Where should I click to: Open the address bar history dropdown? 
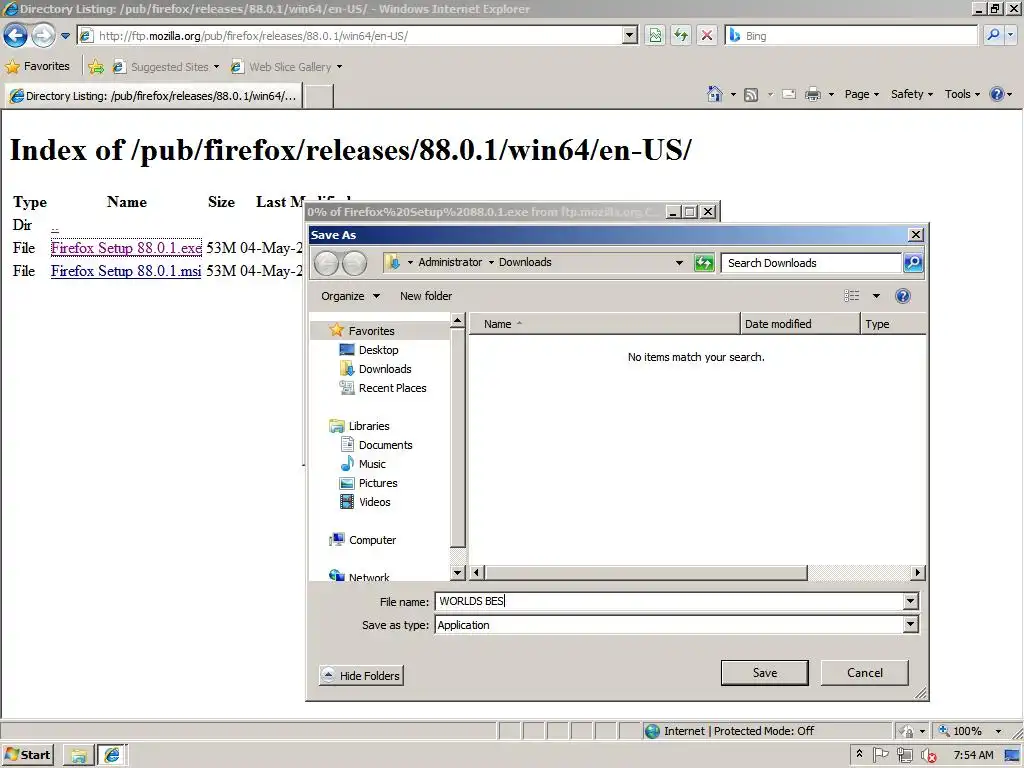click(x=630, y=35)
